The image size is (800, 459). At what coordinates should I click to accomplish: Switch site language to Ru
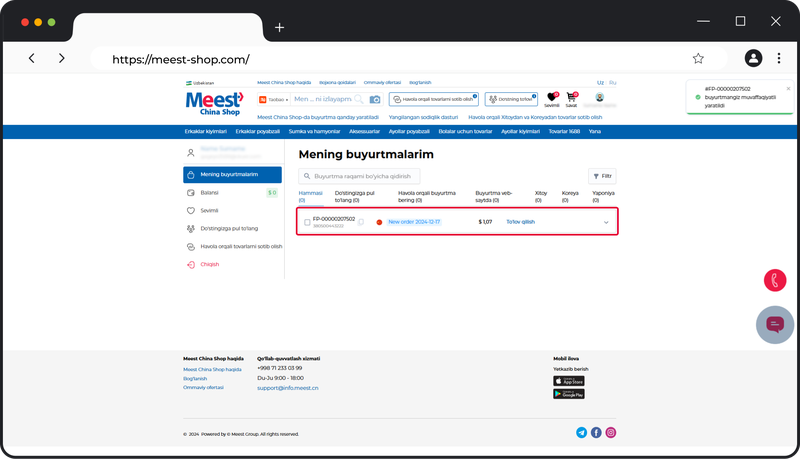click(x=613, y=82)
